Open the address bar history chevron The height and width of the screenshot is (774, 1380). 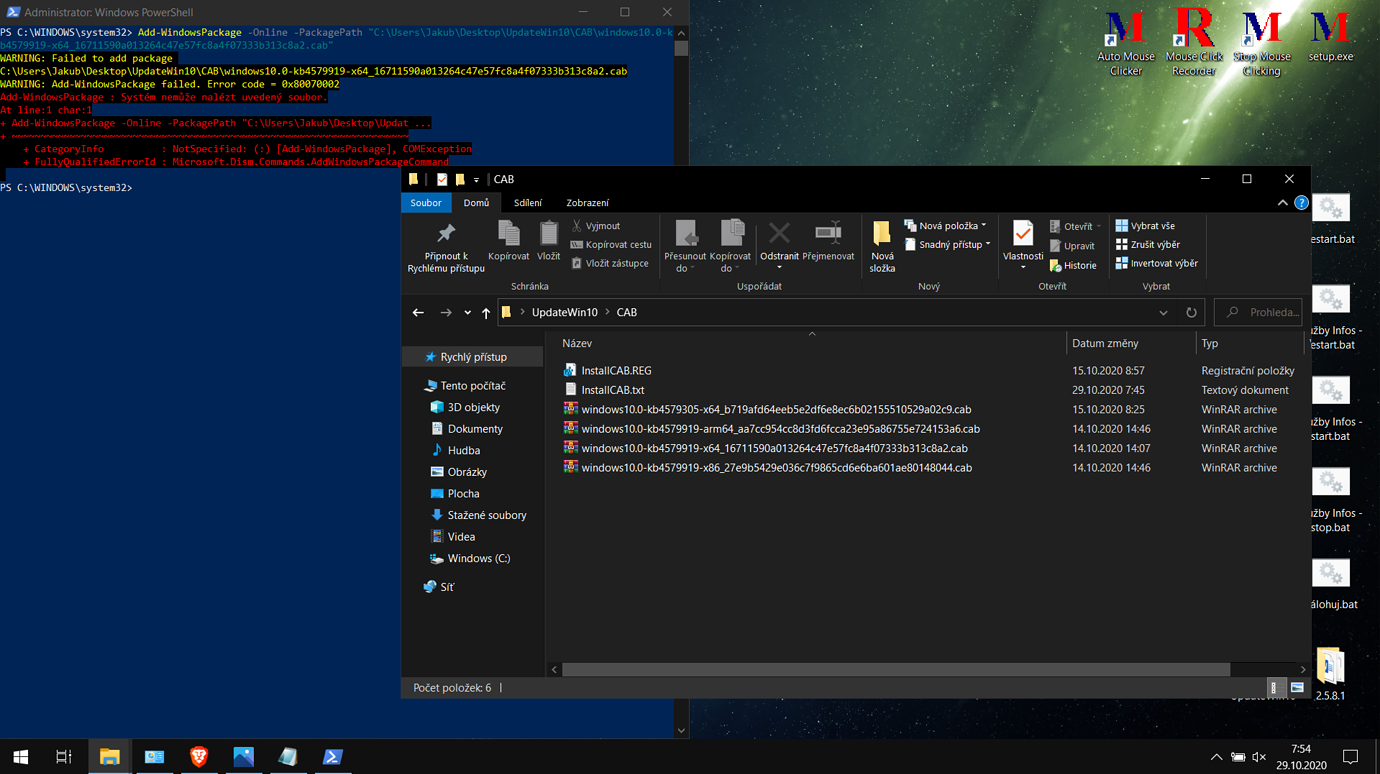pyautogui.click(x=1163, y=312)
